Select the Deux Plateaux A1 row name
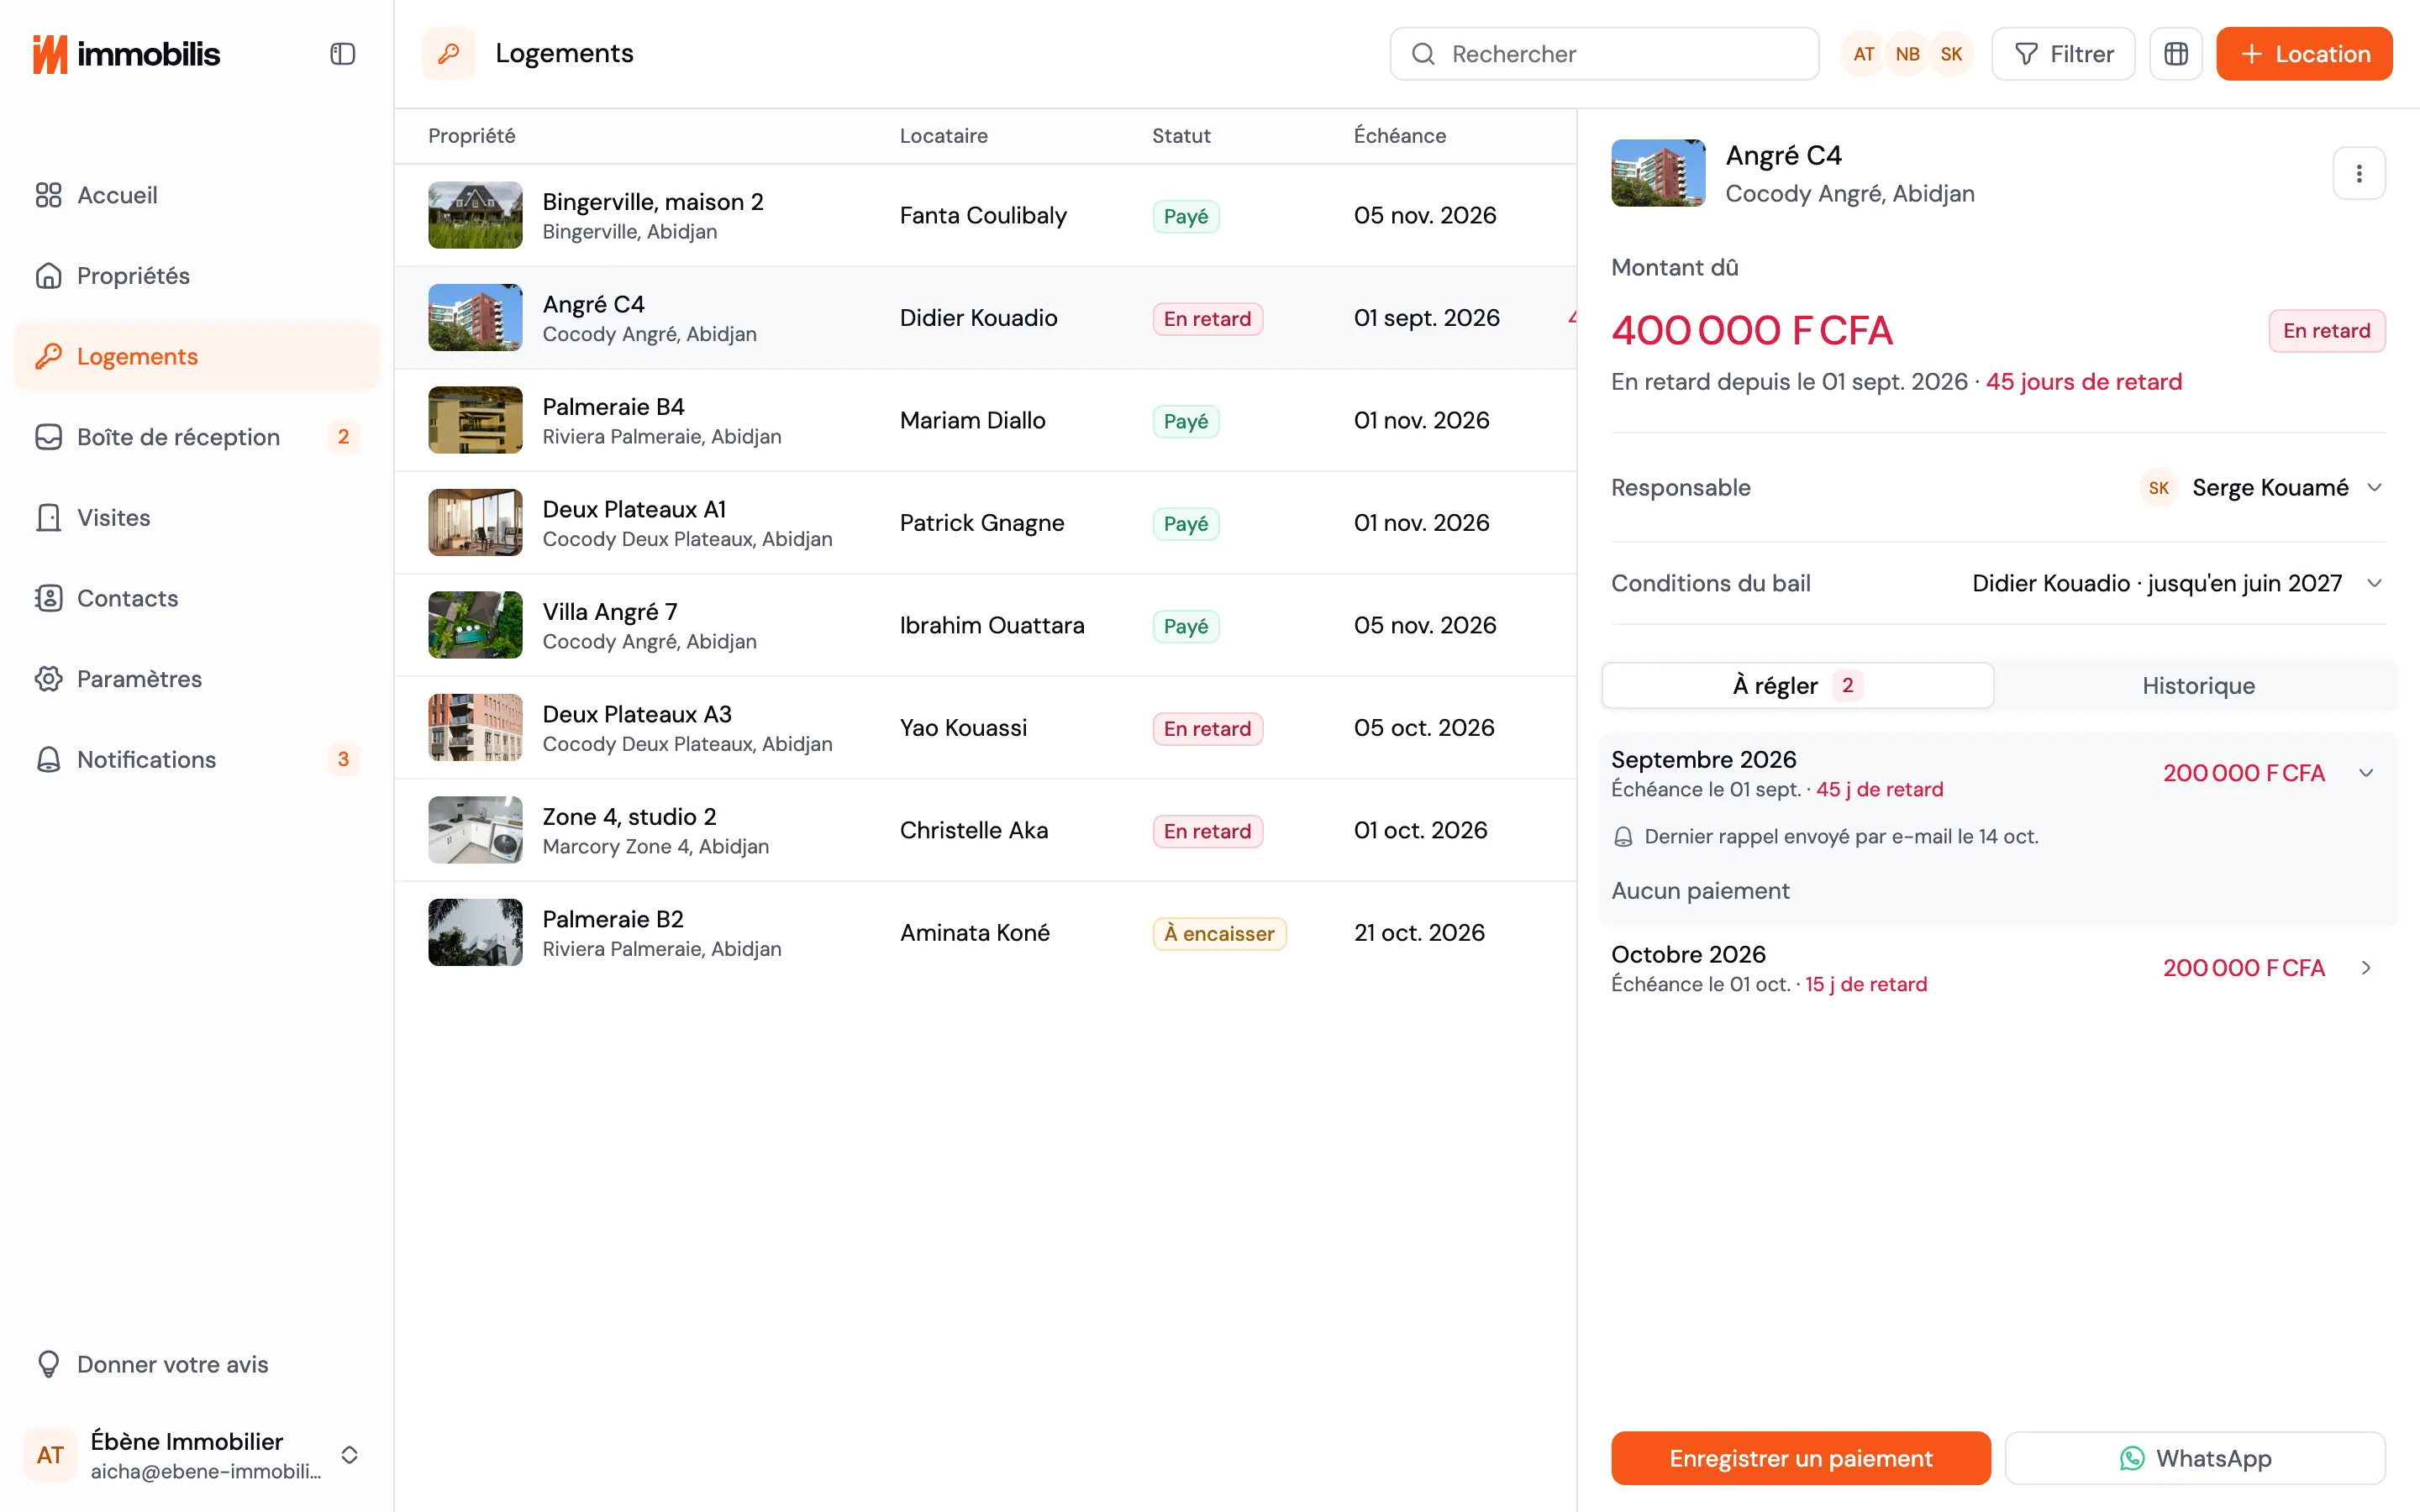 [634, 509]
